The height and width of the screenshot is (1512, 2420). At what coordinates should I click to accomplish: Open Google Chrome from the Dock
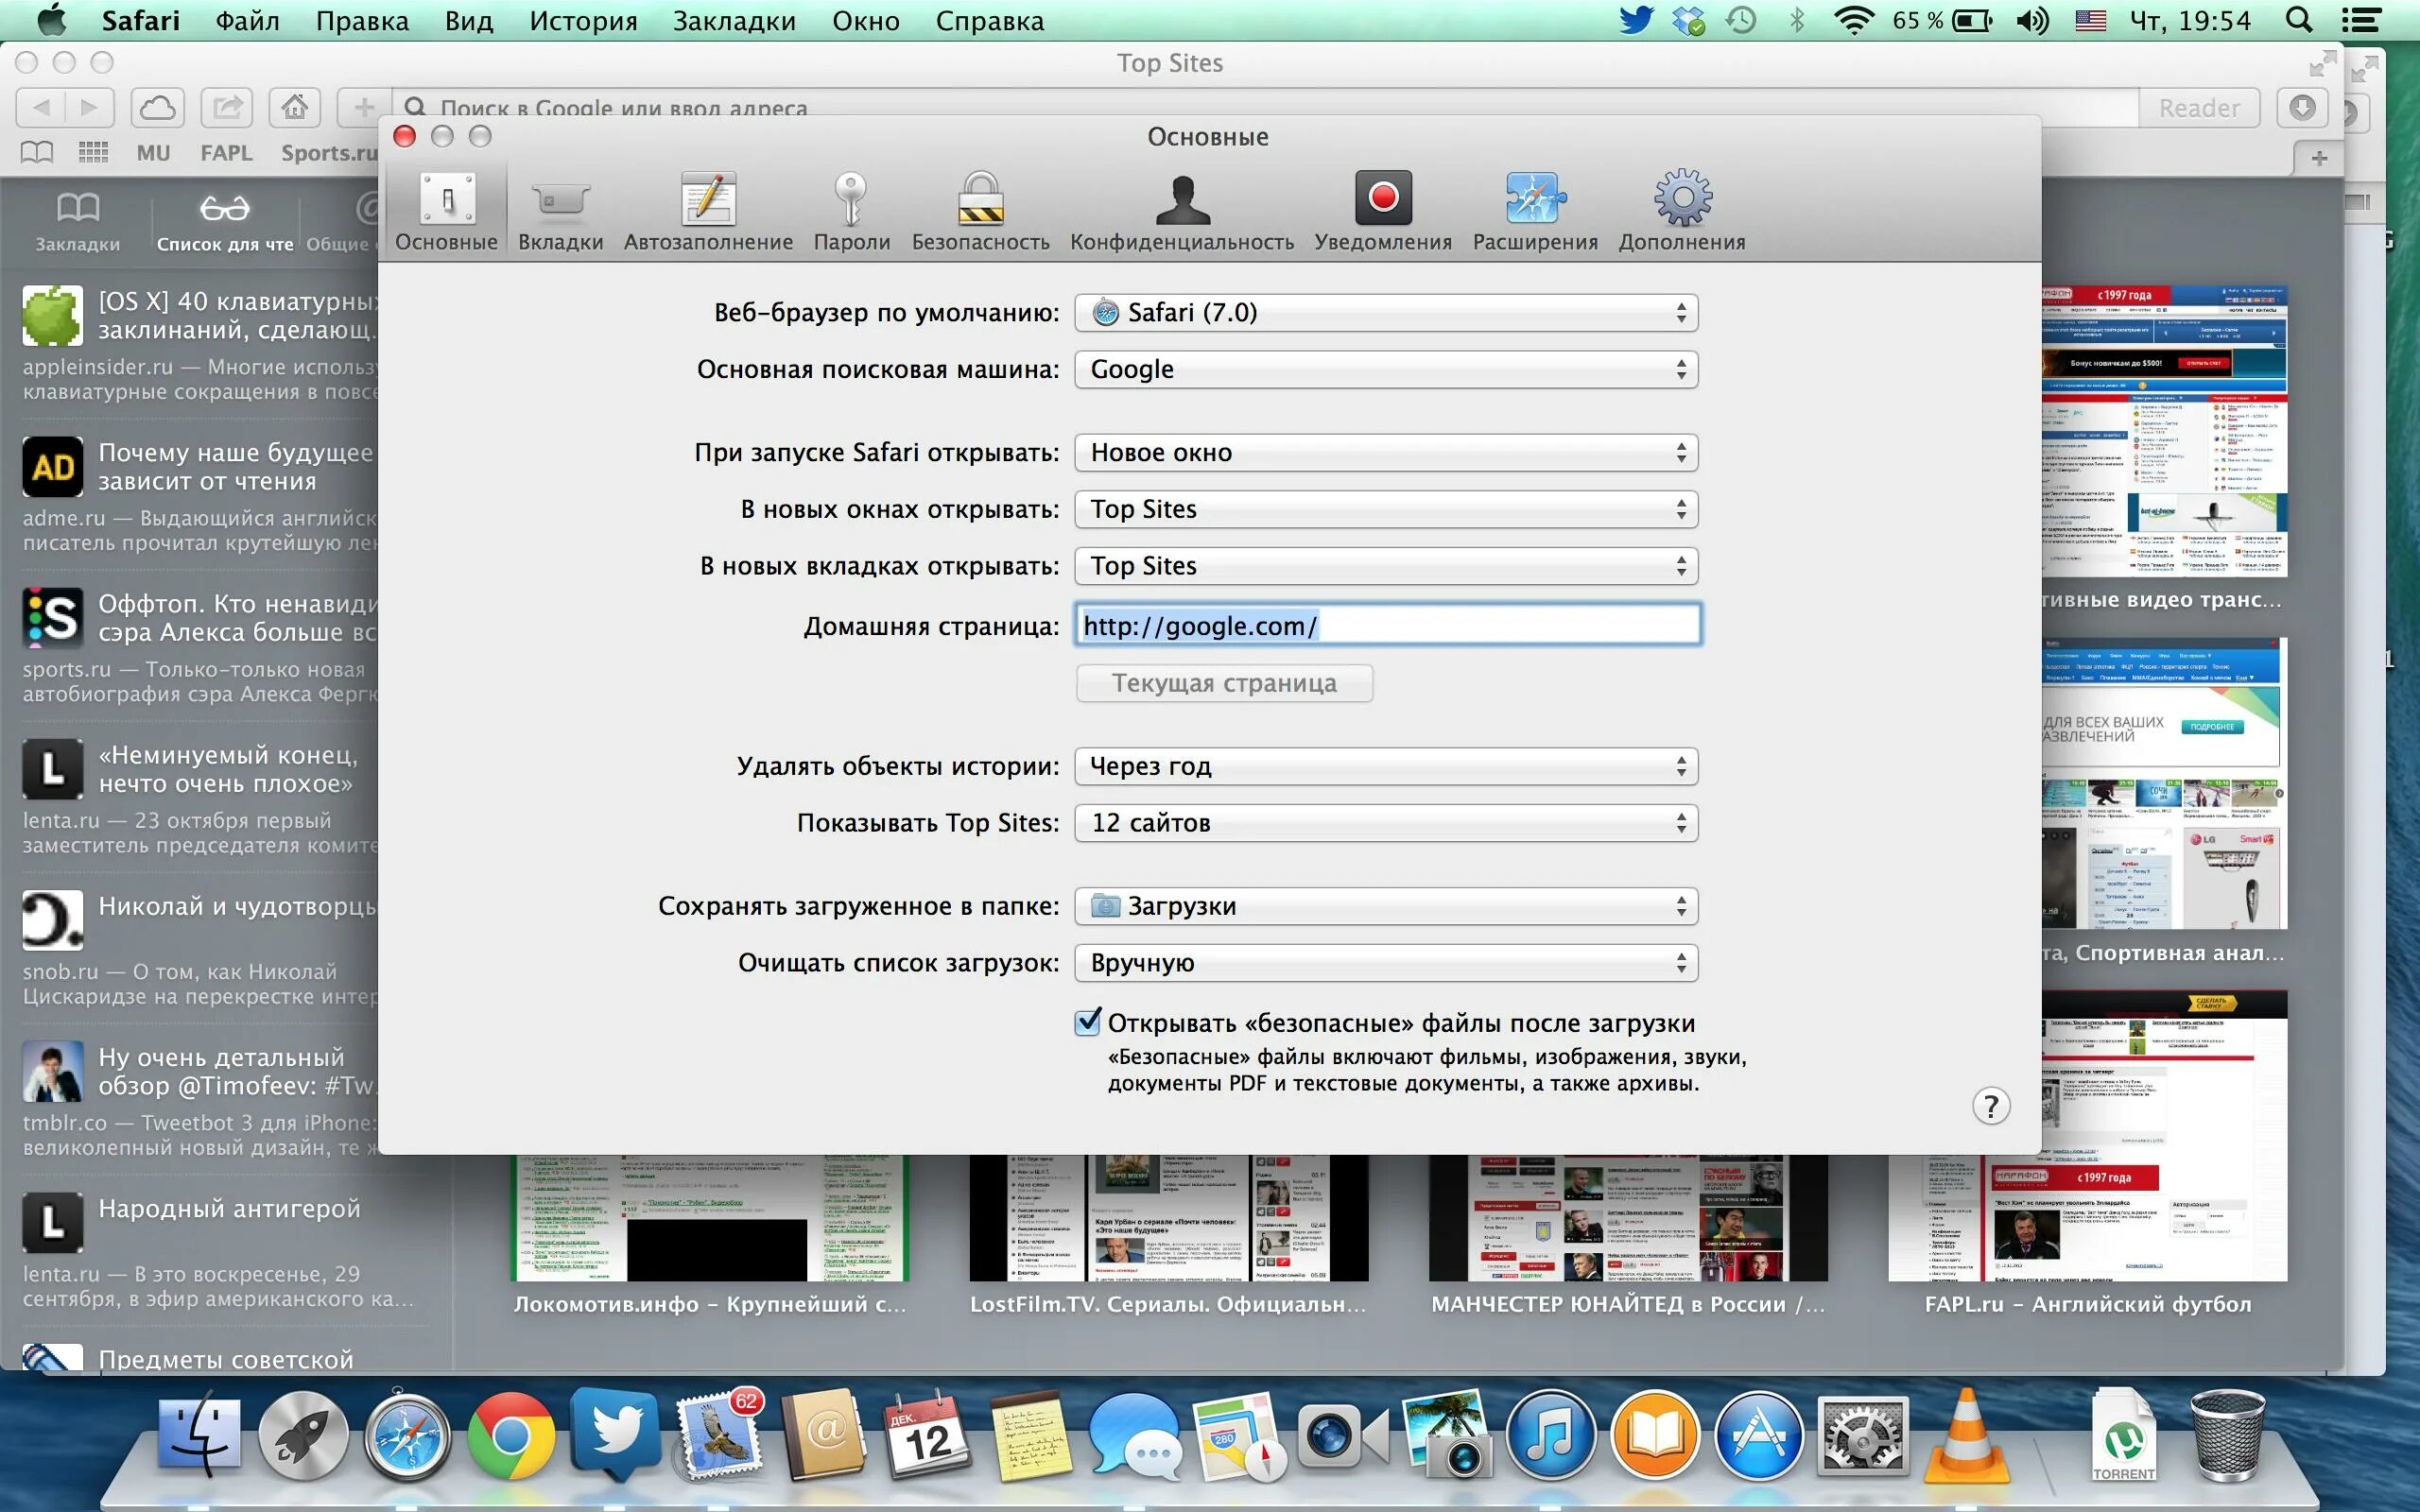[511, 1437]
